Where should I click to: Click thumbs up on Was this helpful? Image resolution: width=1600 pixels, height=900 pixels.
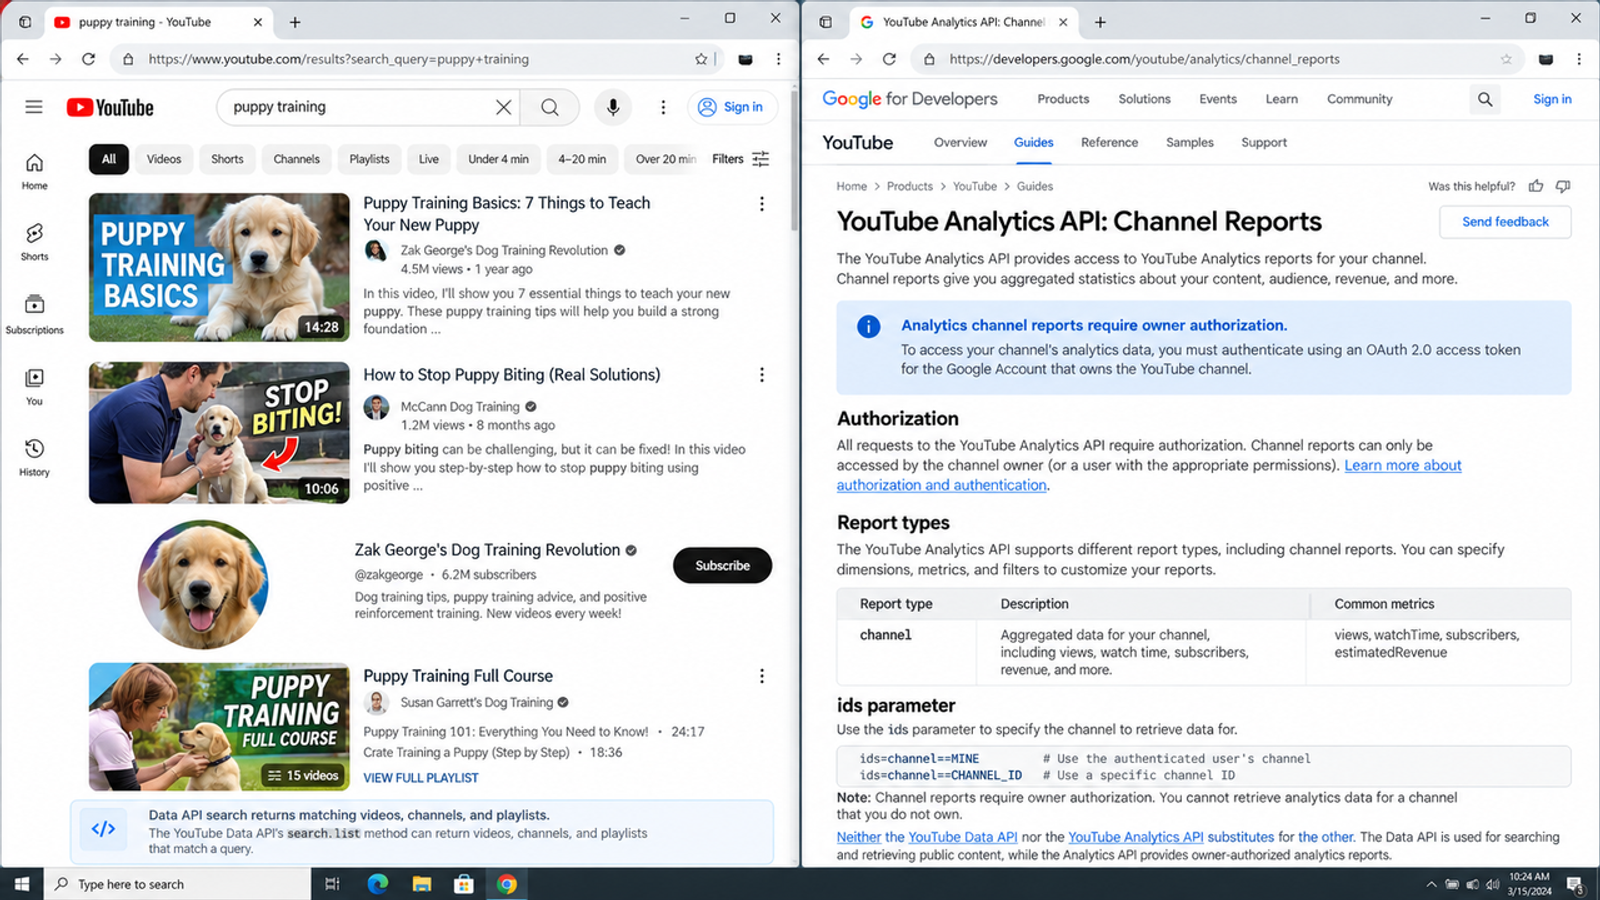(1536, 186)
